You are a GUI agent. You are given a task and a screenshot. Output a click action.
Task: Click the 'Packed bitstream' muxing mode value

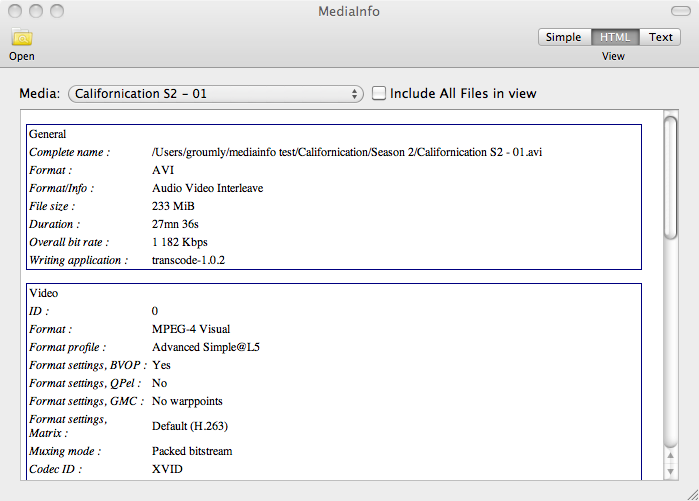point(192,451)
